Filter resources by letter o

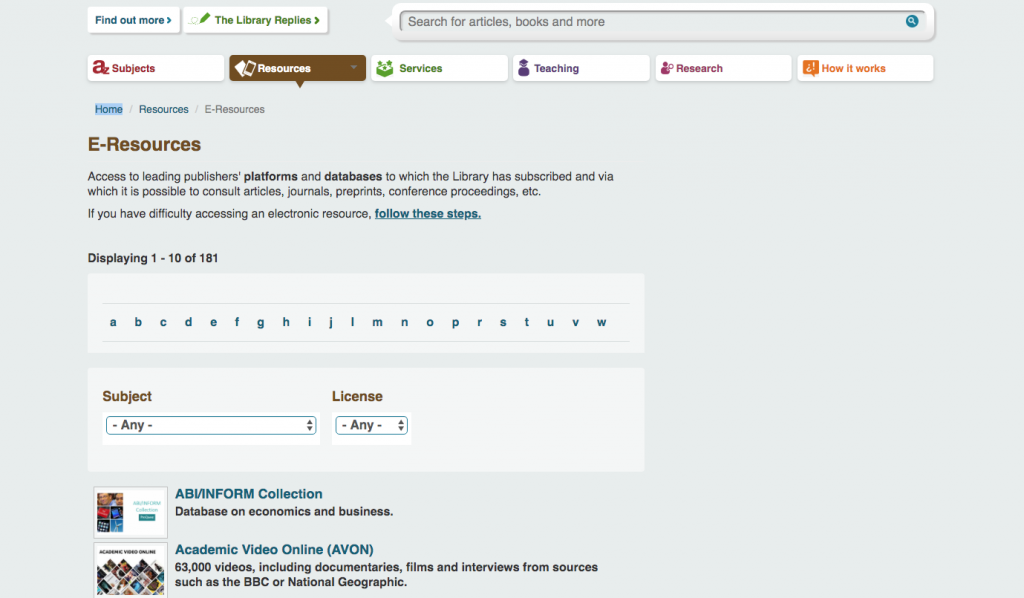click(x=430, y=322)
